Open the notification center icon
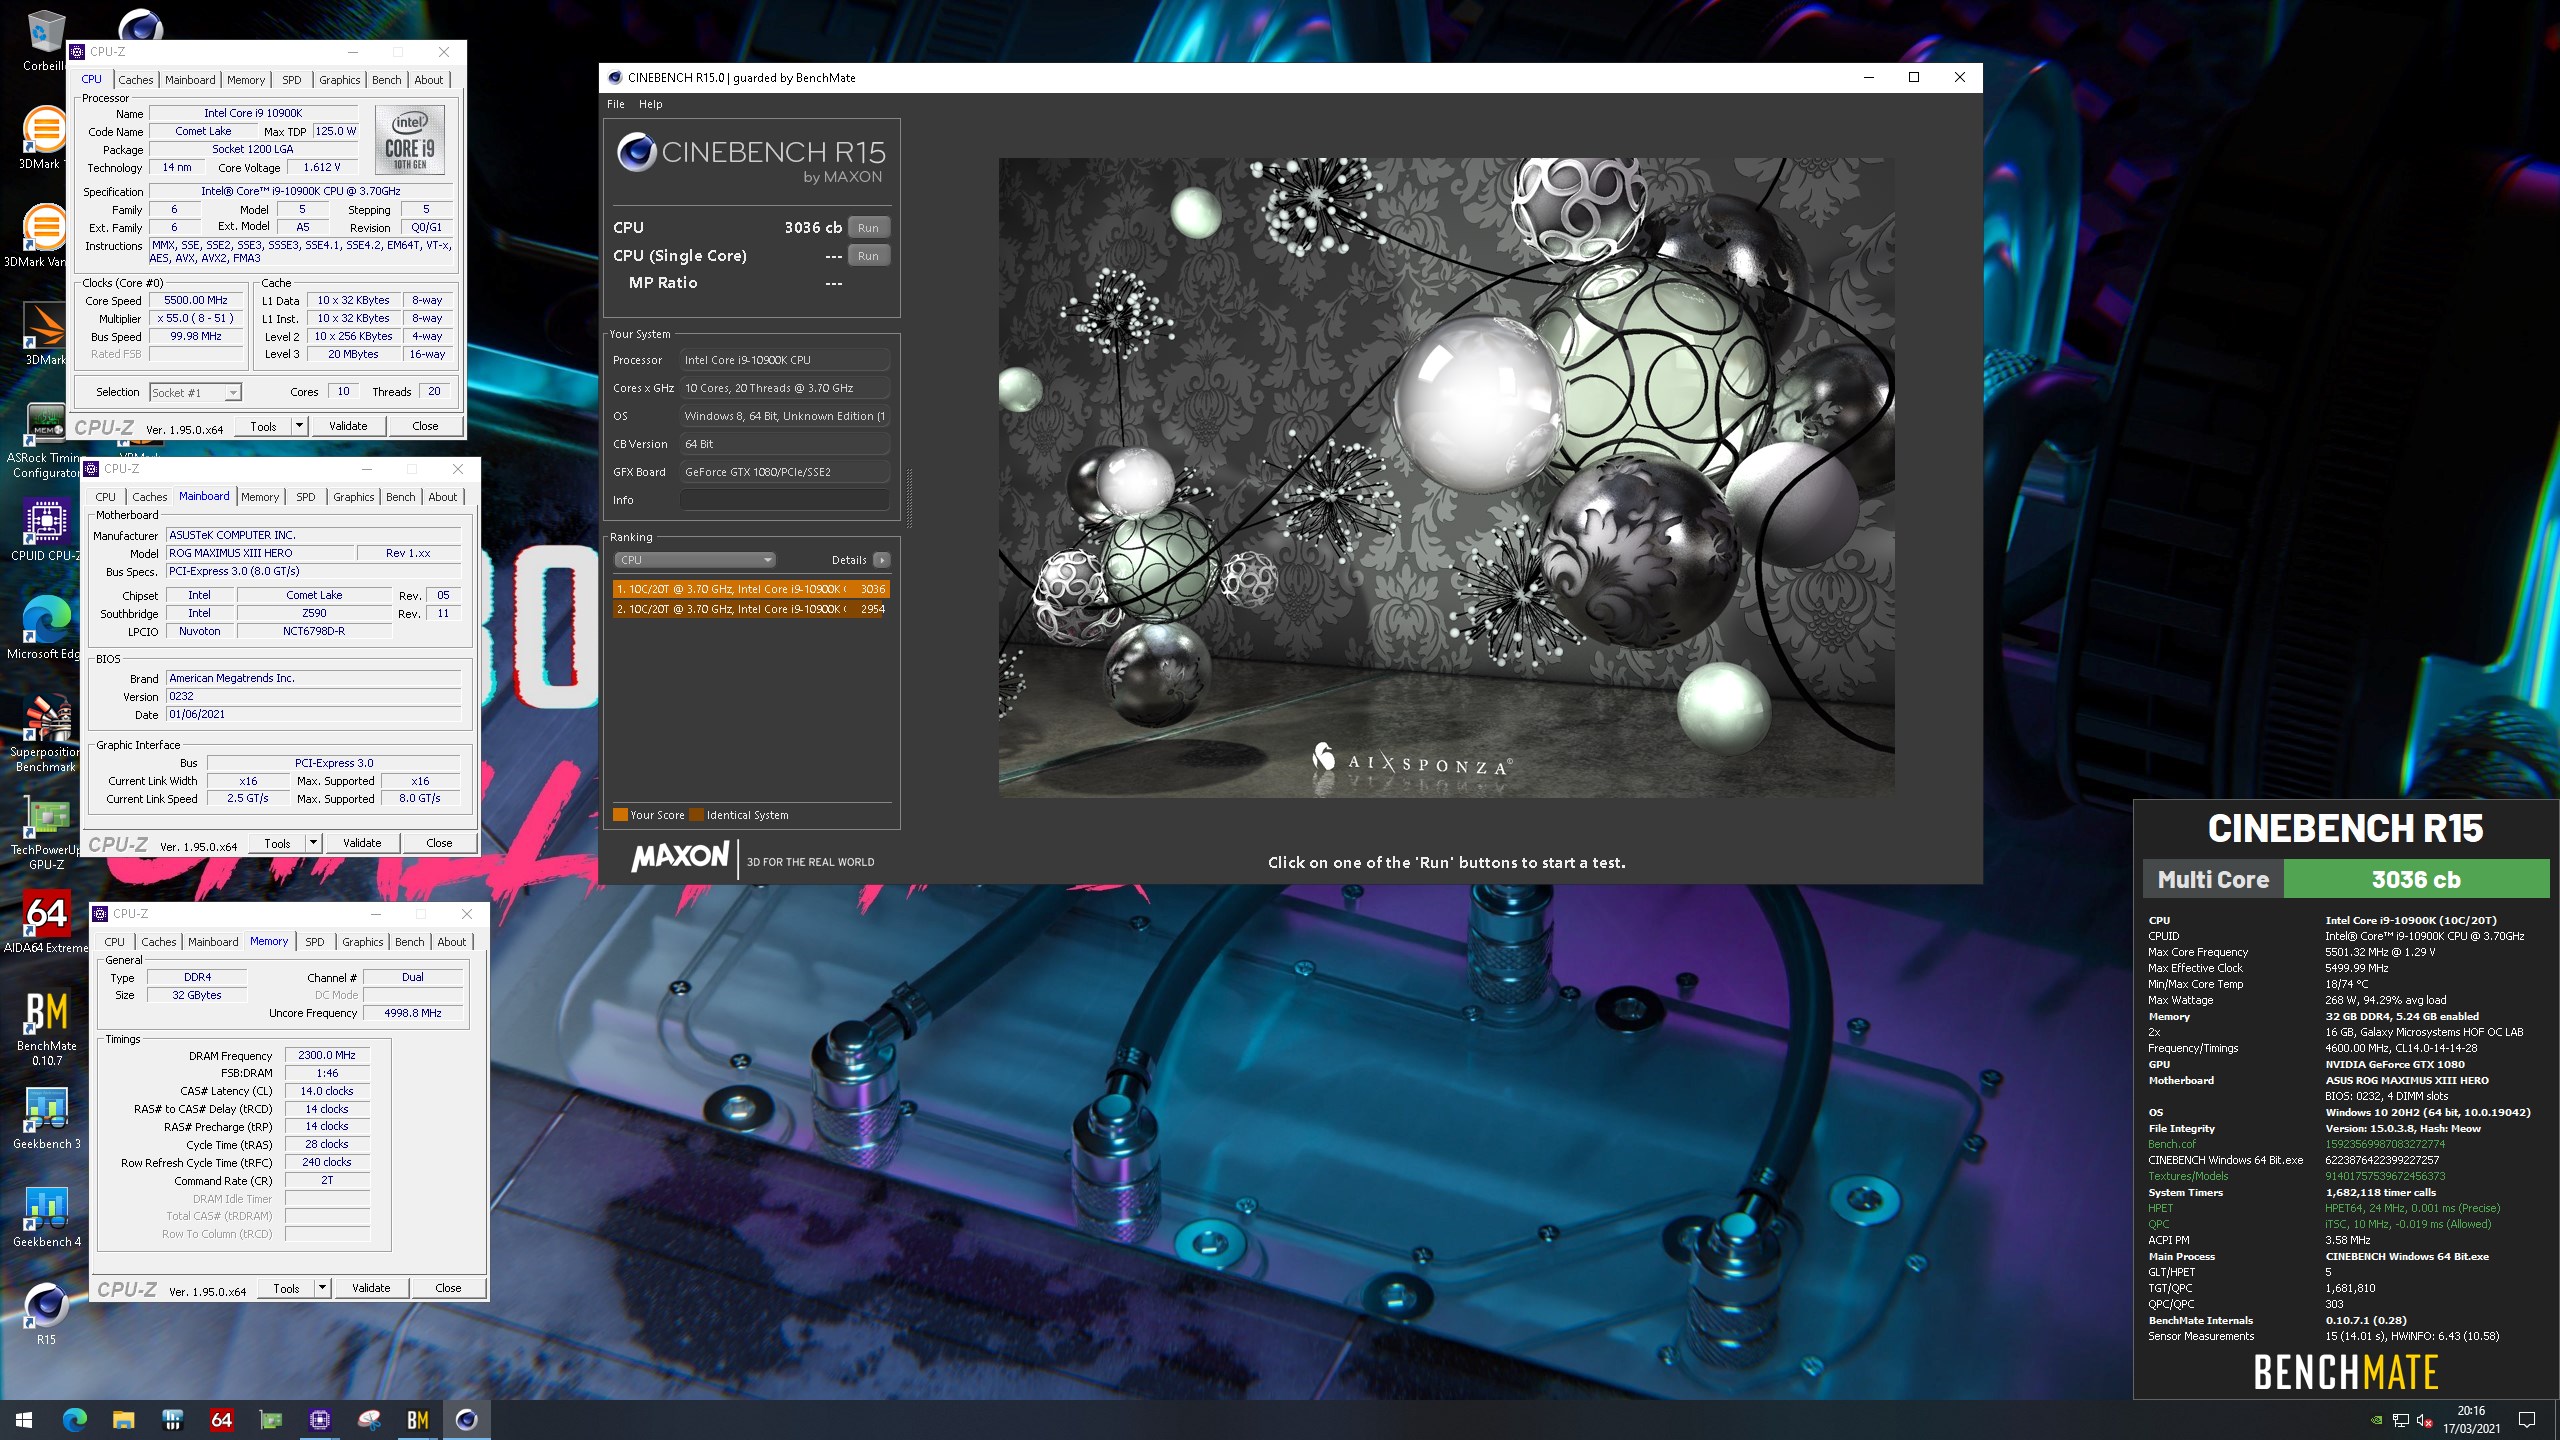The width and height of the screenshot is (2560, 1440). point(2527,1420)
